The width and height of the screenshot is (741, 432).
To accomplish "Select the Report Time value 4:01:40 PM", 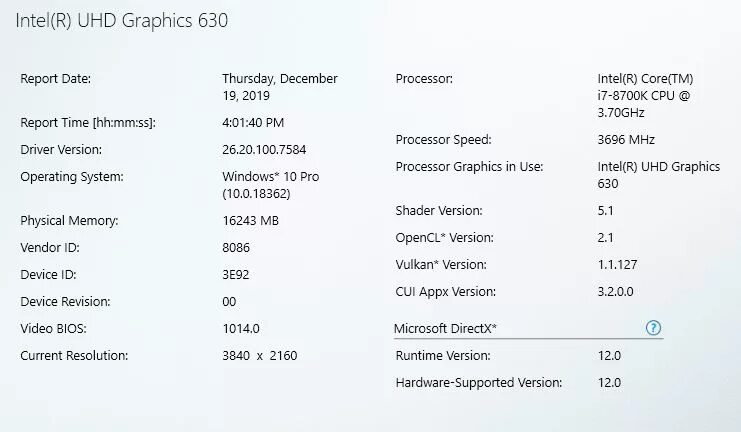I will 253,123.
